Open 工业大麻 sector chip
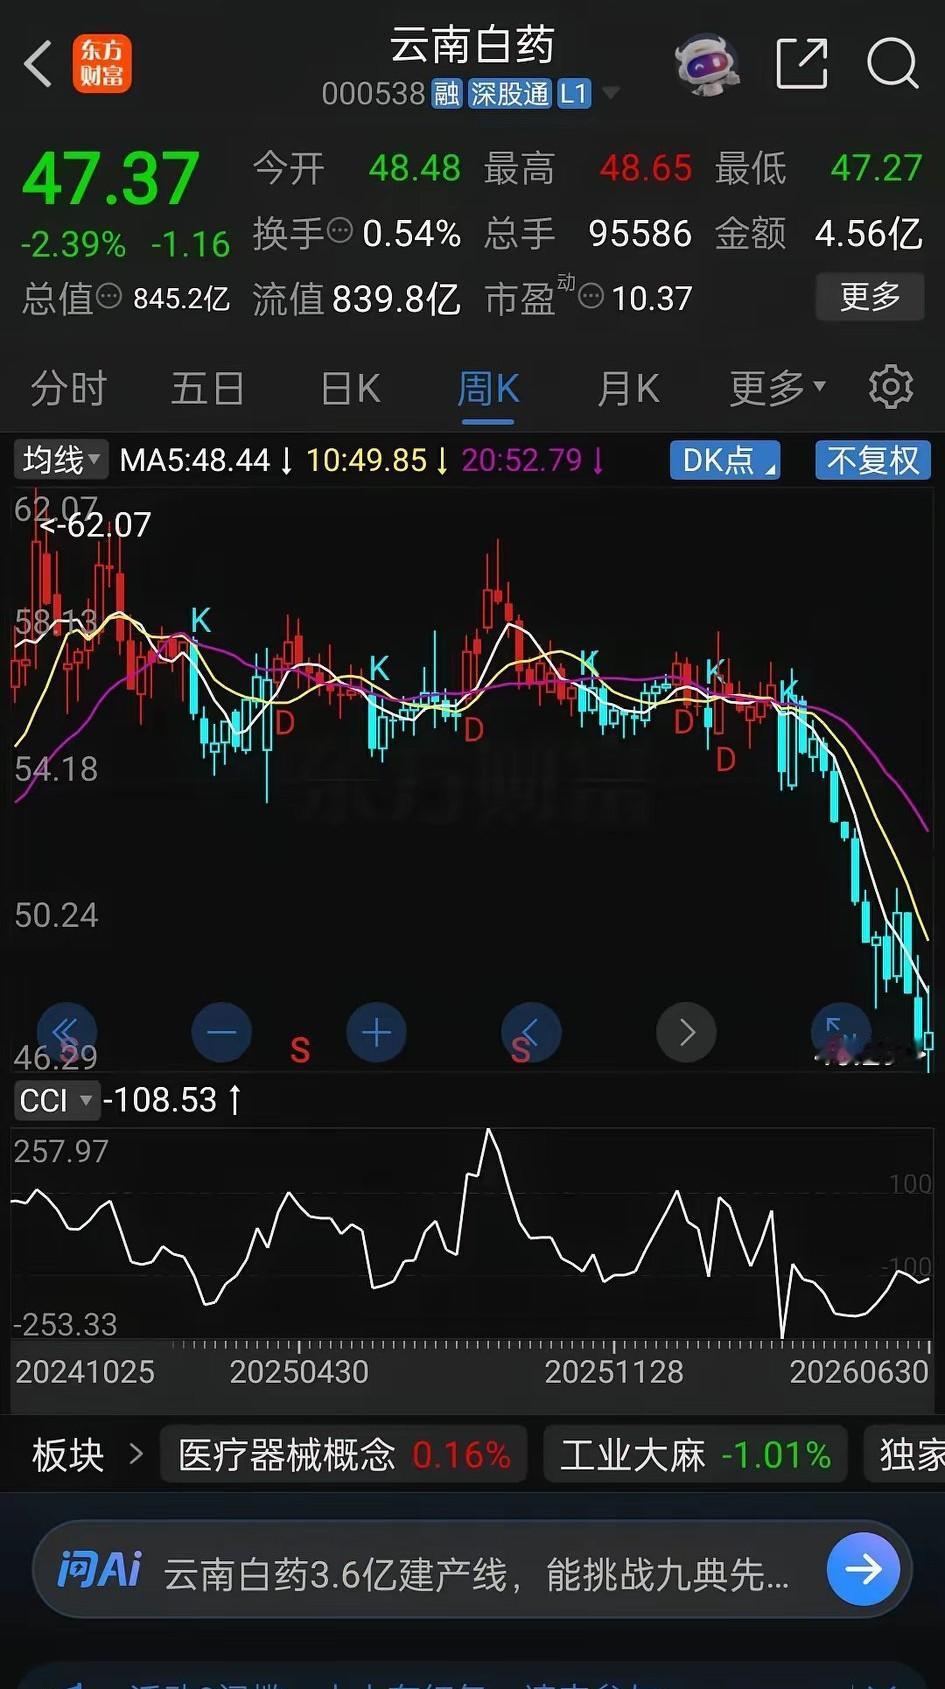This screenshot has width=945, height=1689. pyautogui.click(x=695, y=1454)
